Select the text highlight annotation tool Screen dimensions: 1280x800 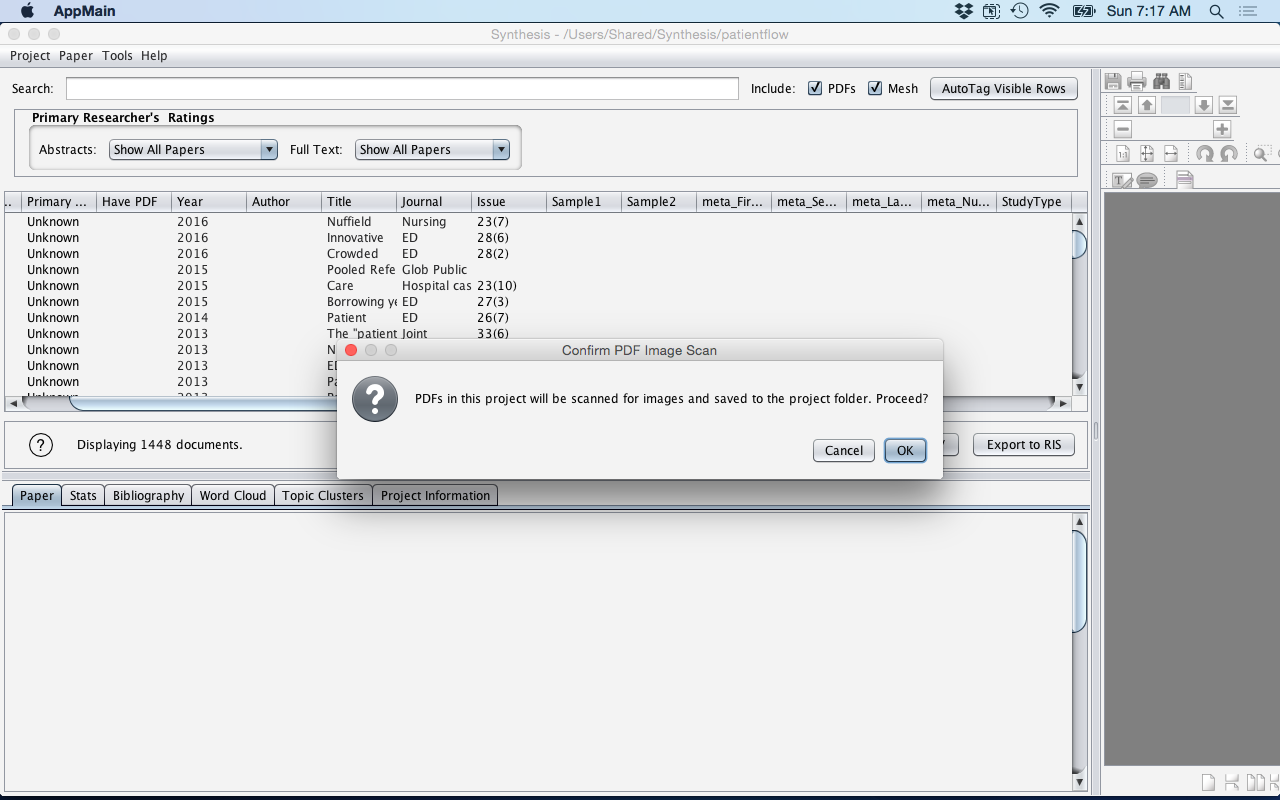click(x=1123, y=180)
